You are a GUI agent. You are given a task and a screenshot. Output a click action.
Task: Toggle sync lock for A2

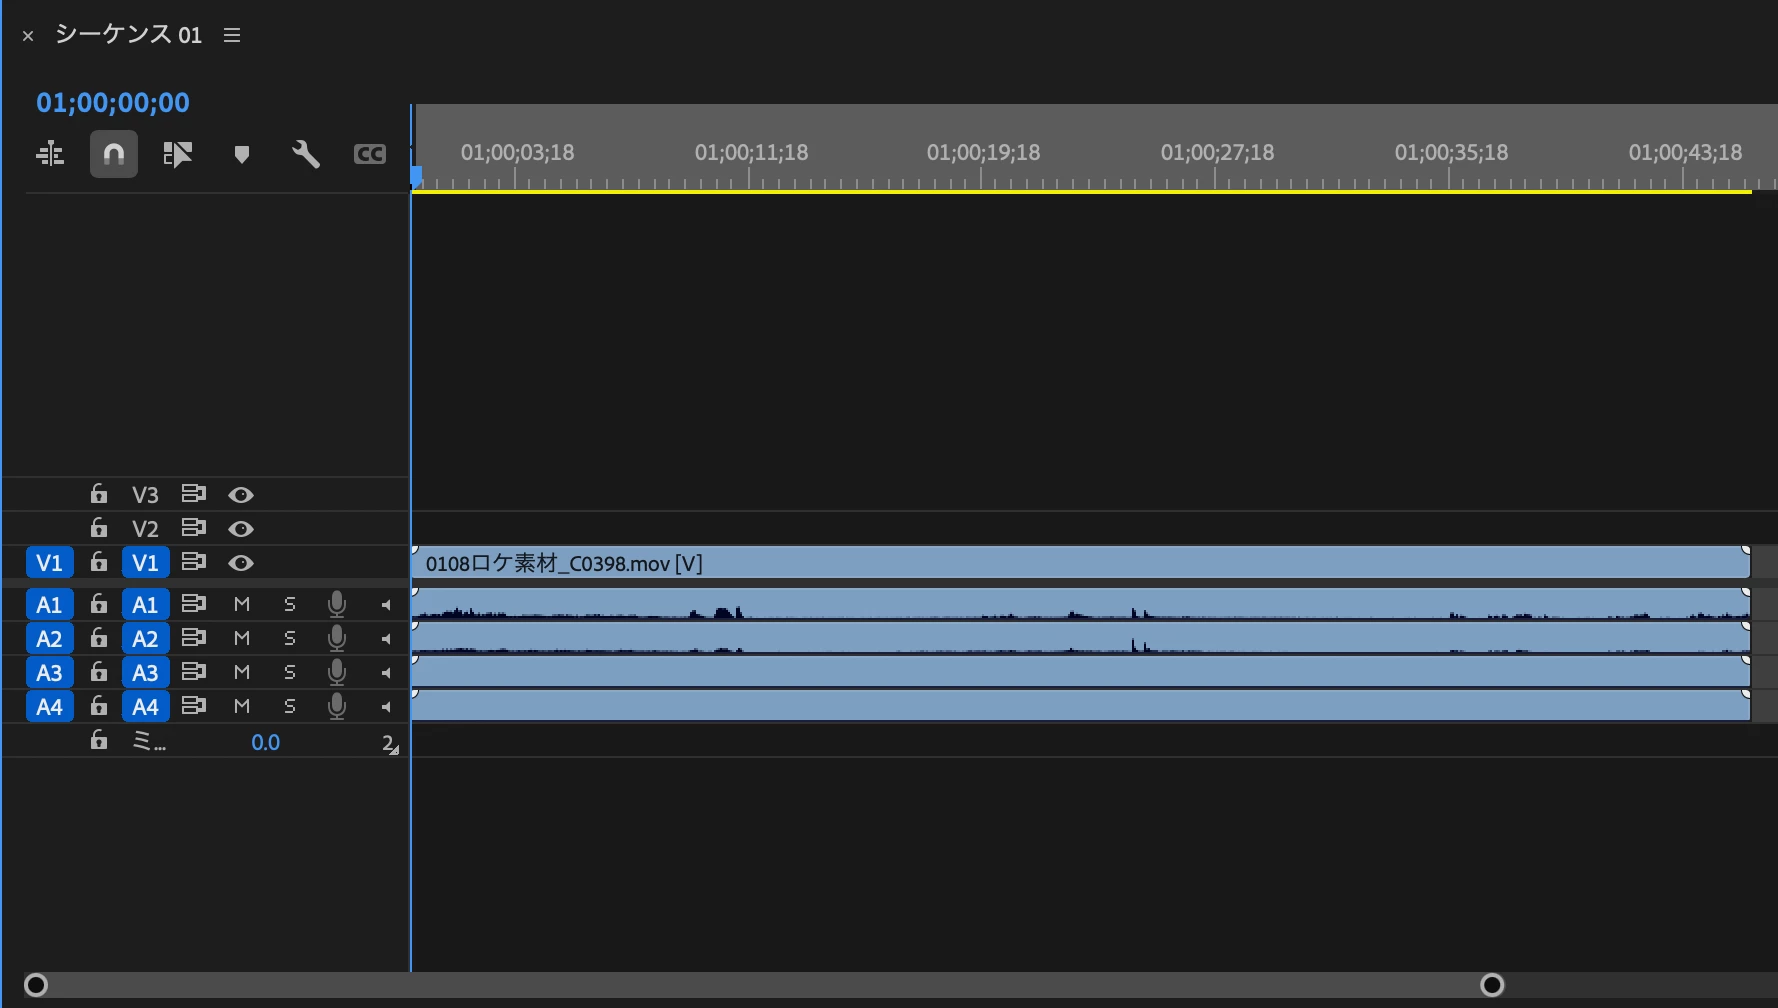point(193,638)
